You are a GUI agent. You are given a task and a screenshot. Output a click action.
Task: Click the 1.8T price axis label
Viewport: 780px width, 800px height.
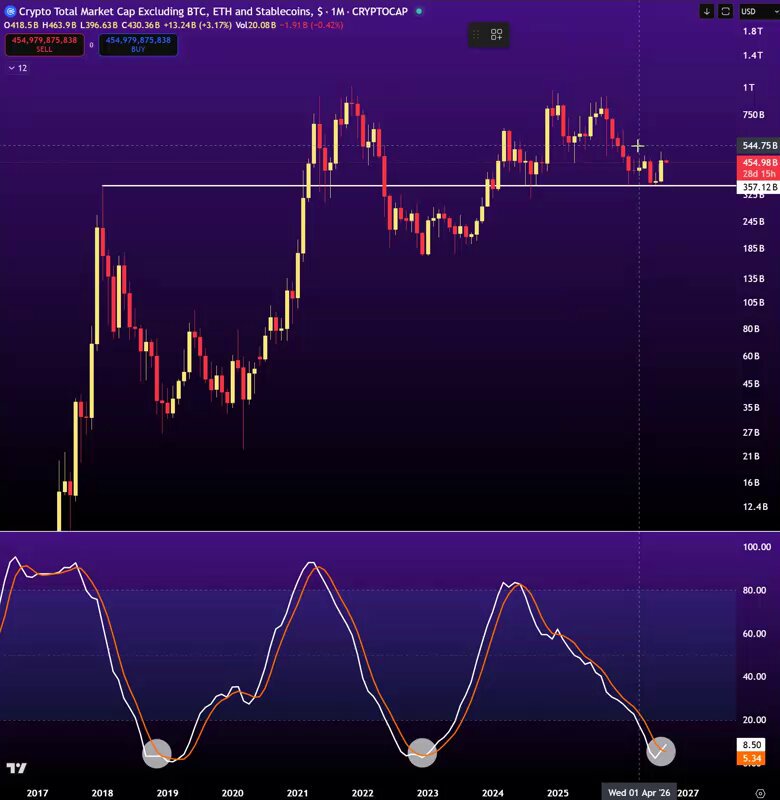[752, 31]
